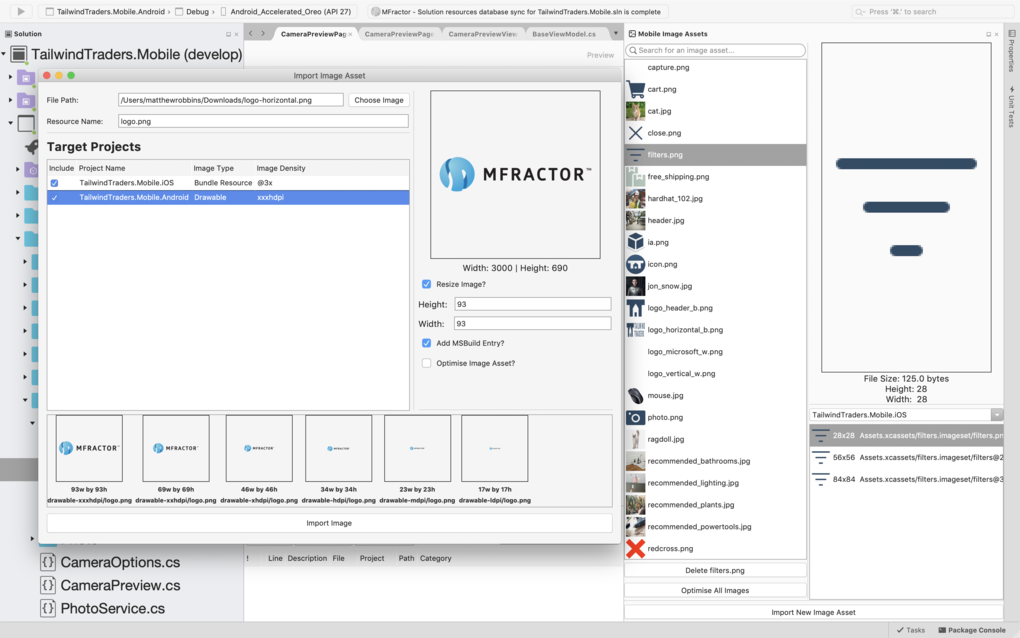Image resolution: width=1020 pixels, height=638 pixels.
Task: Select the icon.png asset icon
Action: pyautogui.click(x=636, y=264)
